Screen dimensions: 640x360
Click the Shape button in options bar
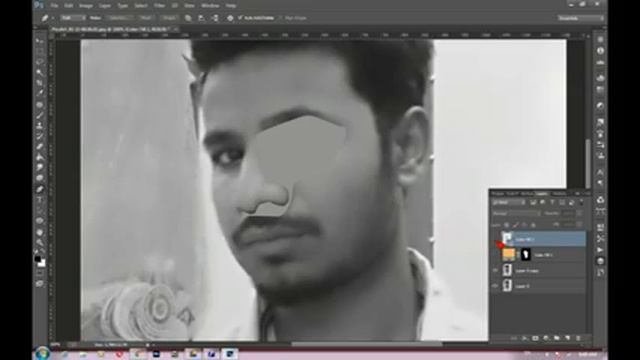click(x=169, y=18)
